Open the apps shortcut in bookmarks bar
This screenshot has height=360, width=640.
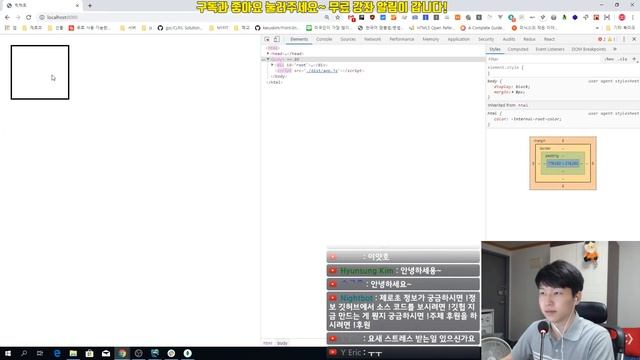pyautogui.click(x=11, y=28)
